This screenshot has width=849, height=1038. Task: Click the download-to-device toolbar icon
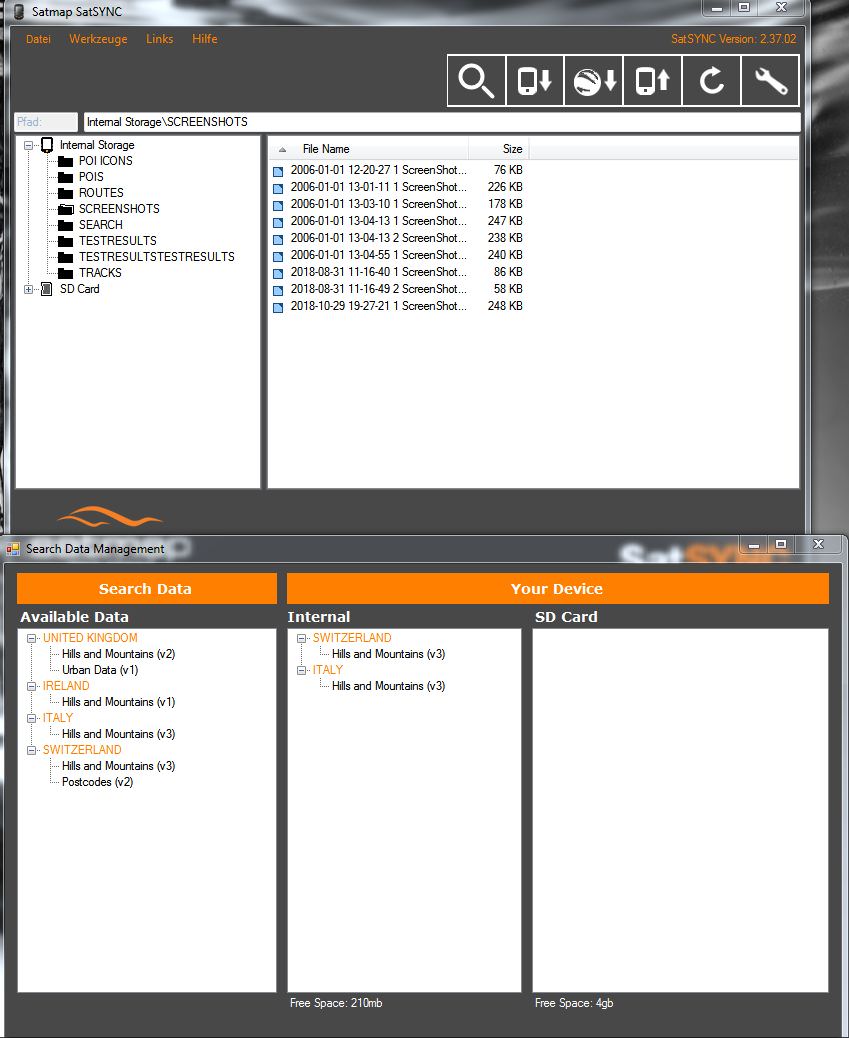pyautogui.click(x=534, y=81)
